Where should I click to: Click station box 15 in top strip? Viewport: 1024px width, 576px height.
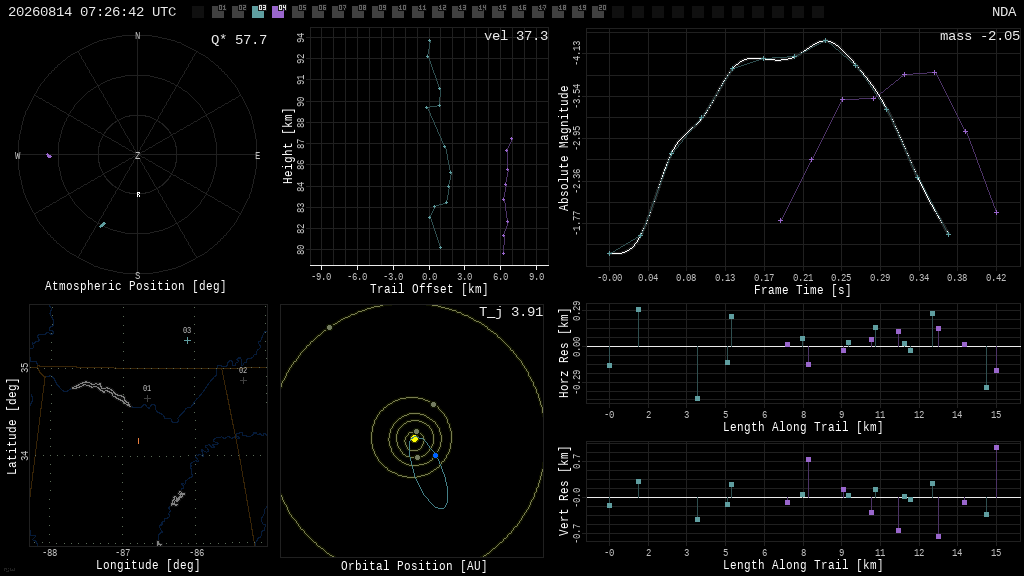(498, 12)
